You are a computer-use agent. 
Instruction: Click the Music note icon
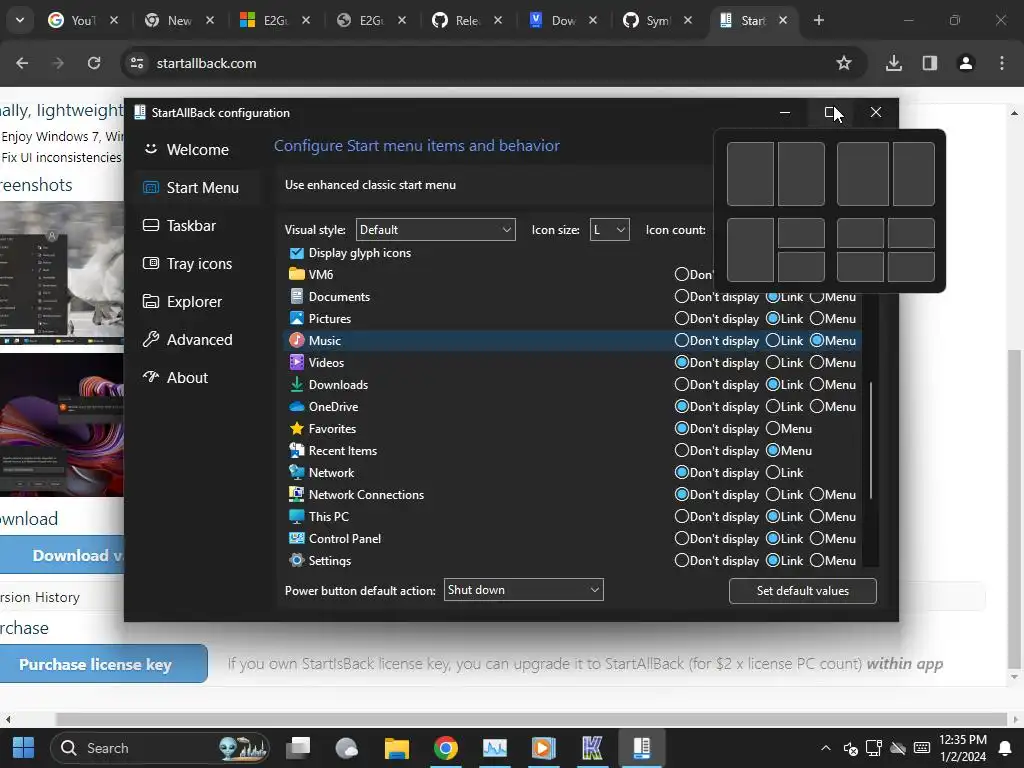[296, 340]
